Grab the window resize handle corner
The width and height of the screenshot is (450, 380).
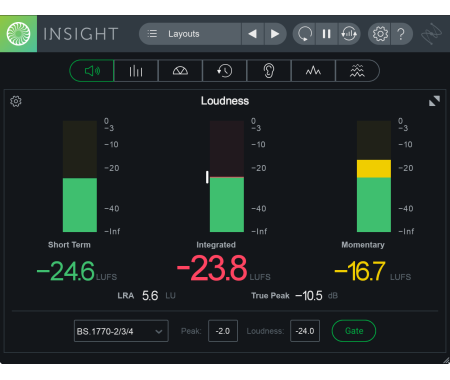(446, 360)
